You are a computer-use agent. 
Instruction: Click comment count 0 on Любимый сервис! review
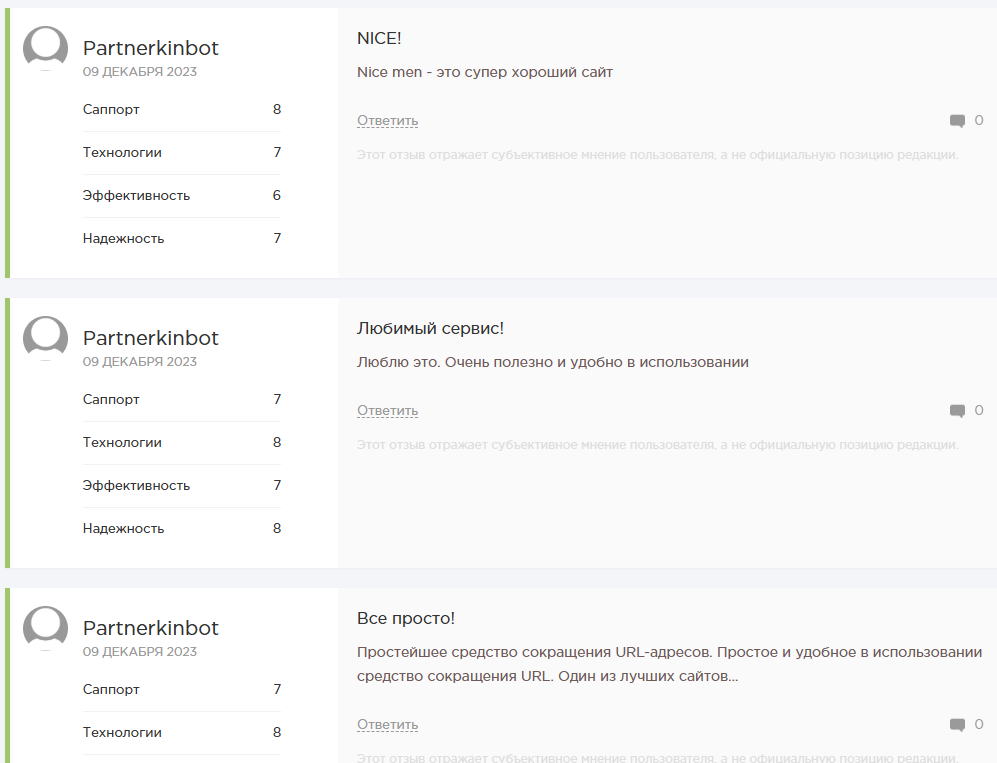point(979,410)
